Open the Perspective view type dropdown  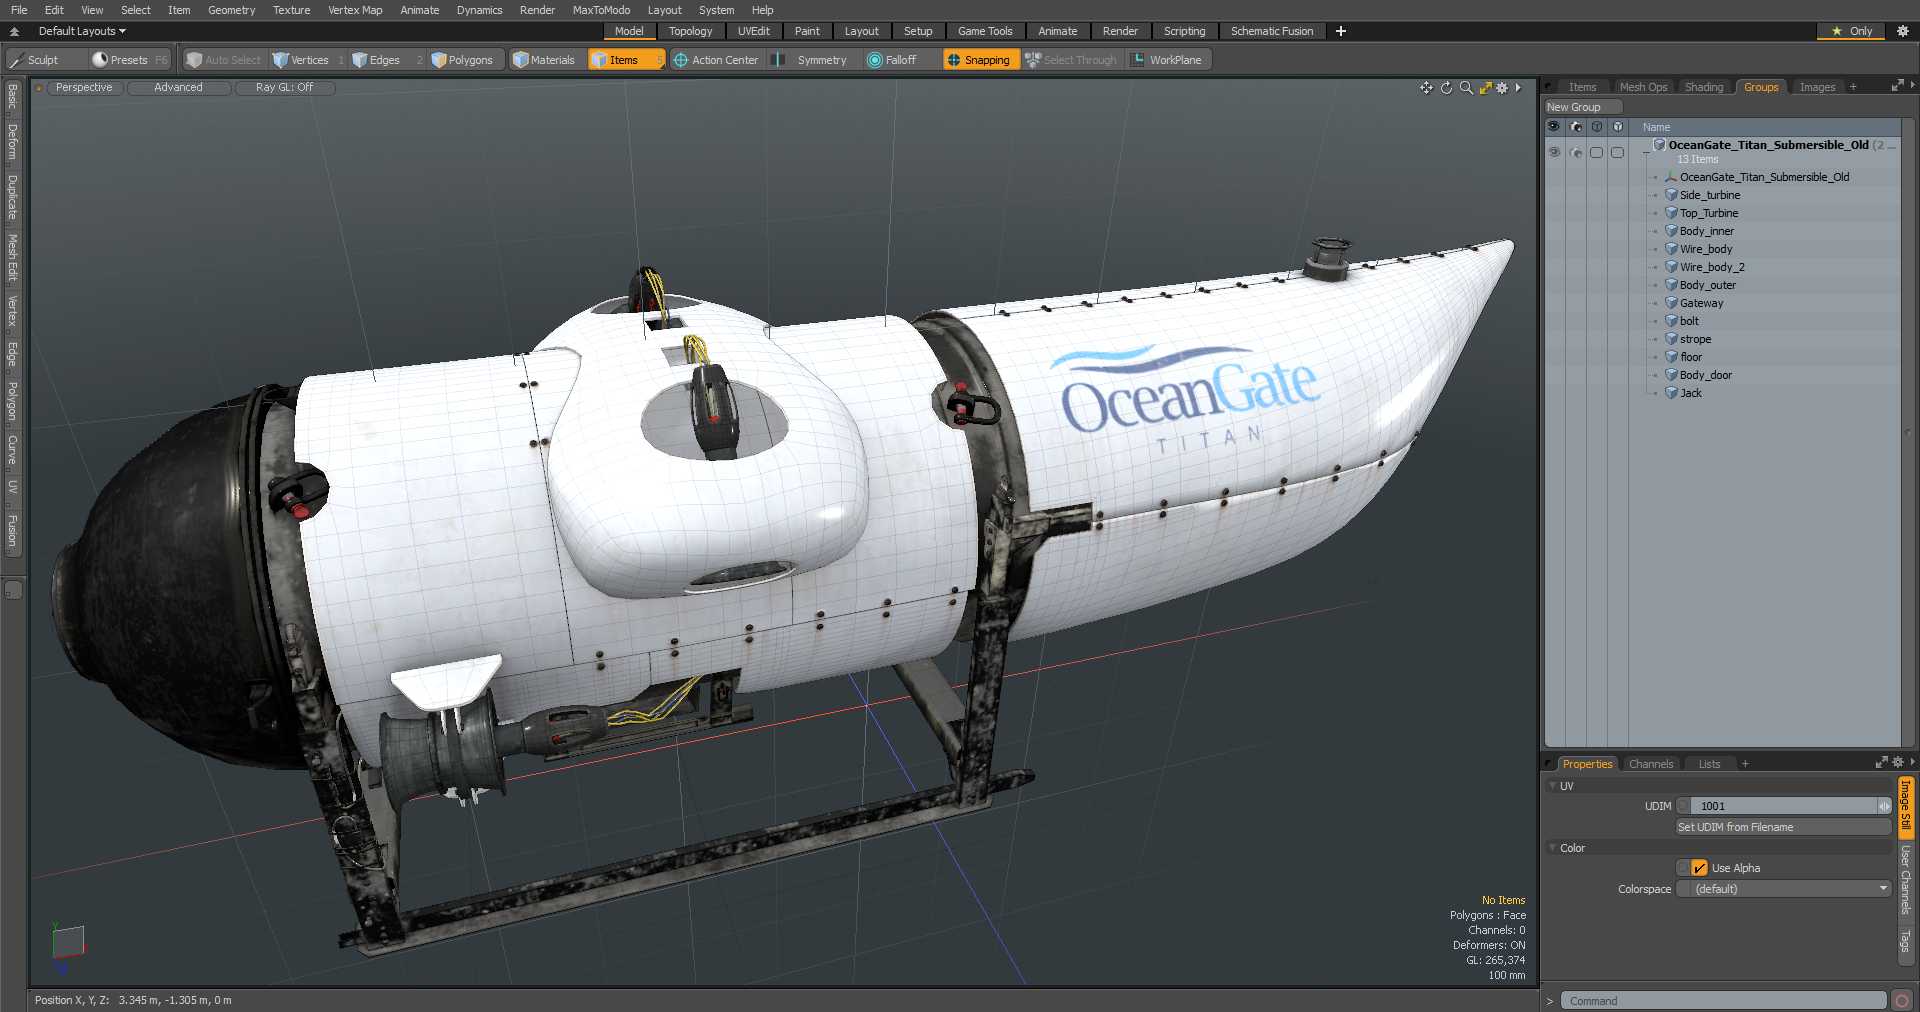point(84,88)
